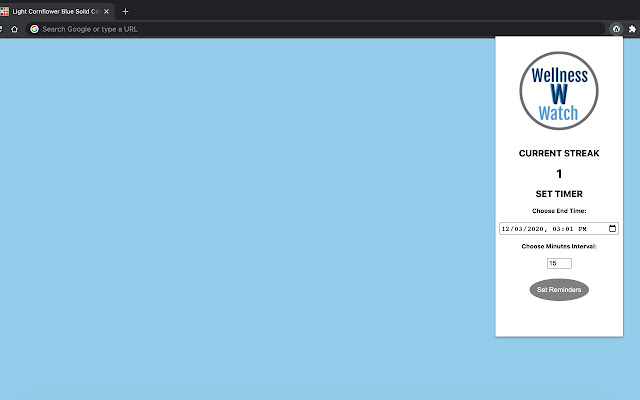
Task: Click the Choose Minutes Interval label
Action: pos(559,246)
